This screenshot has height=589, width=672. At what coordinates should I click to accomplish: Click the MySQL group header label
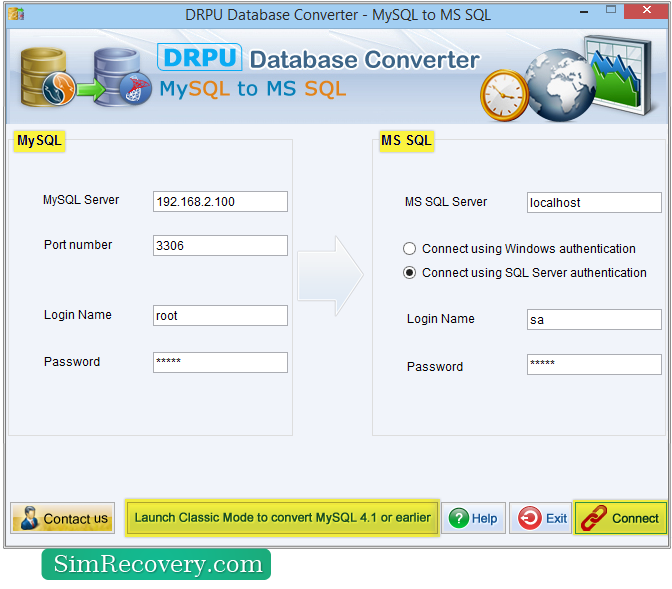pyautogui.click(x=39, y=141)
